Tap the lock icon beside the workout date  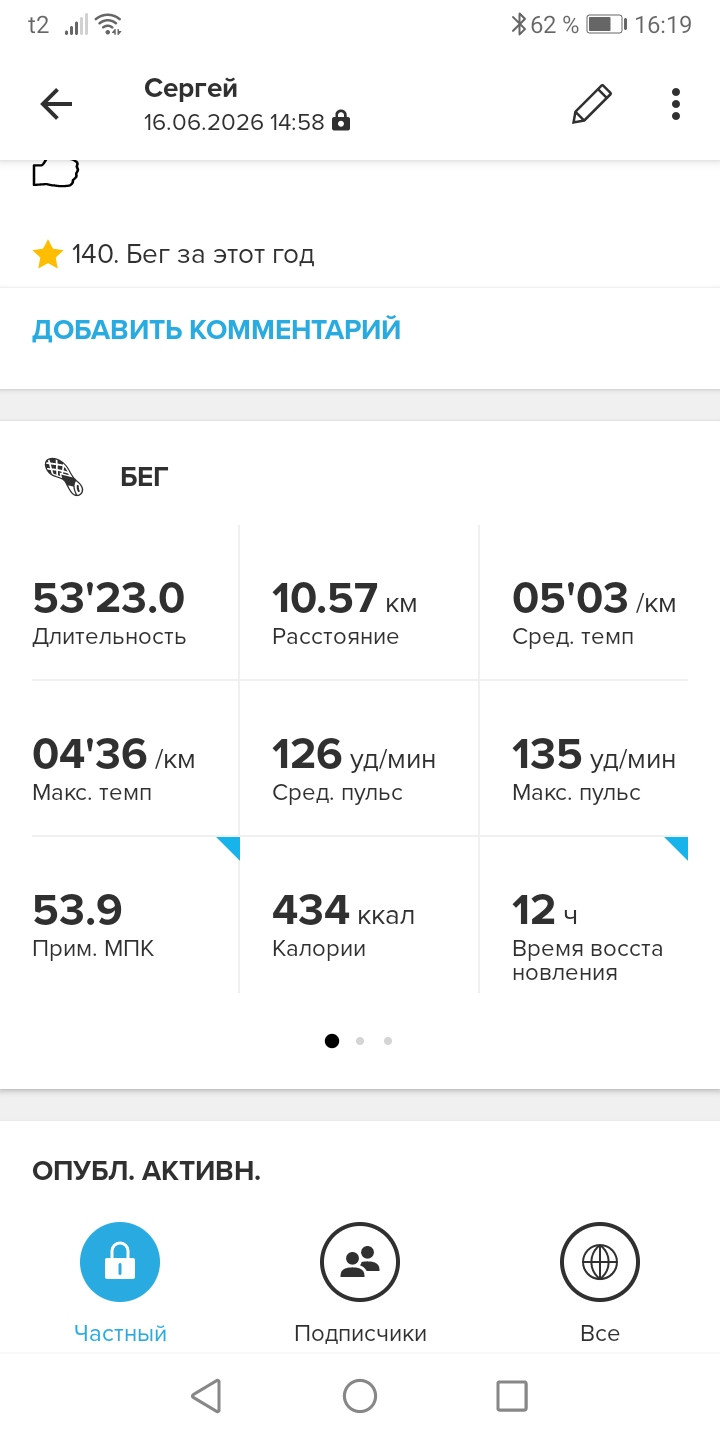coord(341,122)
